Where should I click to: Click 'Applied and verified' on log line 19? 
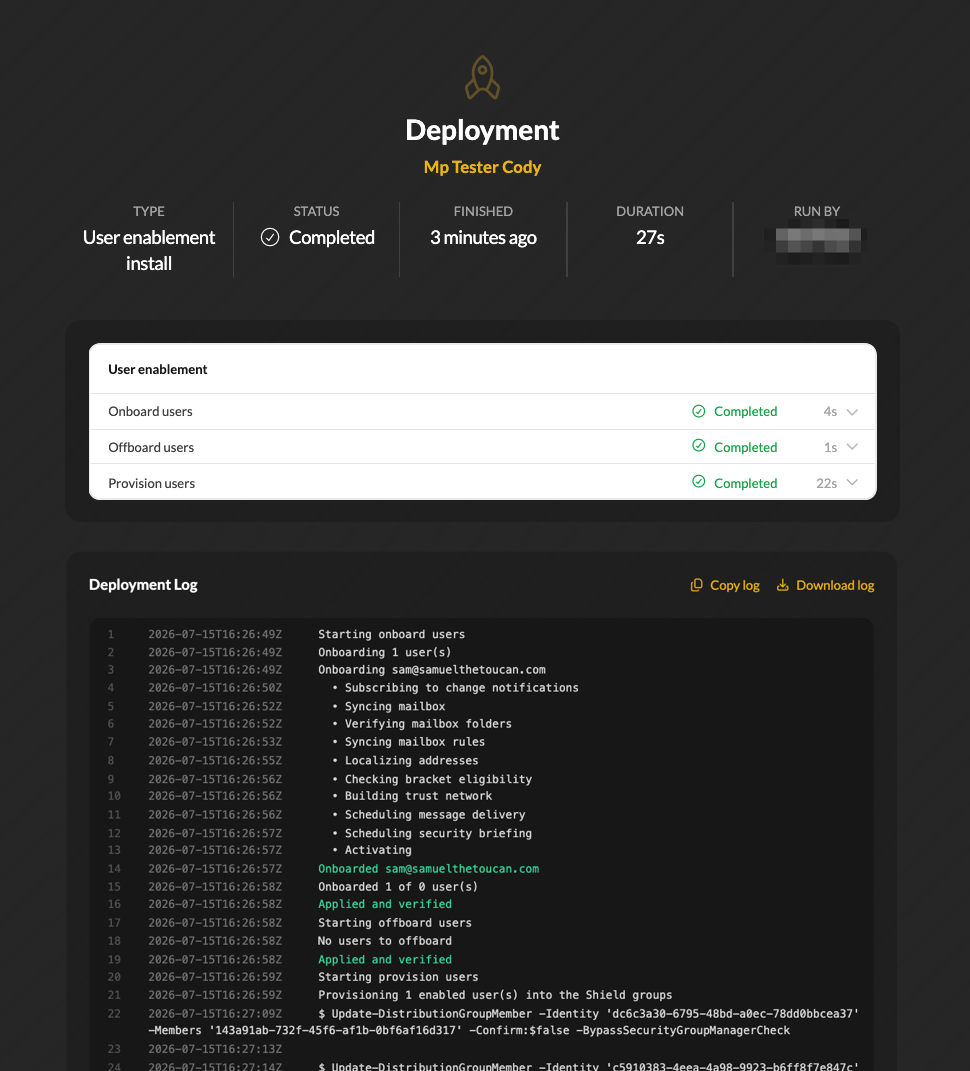(x=385, y=960)
